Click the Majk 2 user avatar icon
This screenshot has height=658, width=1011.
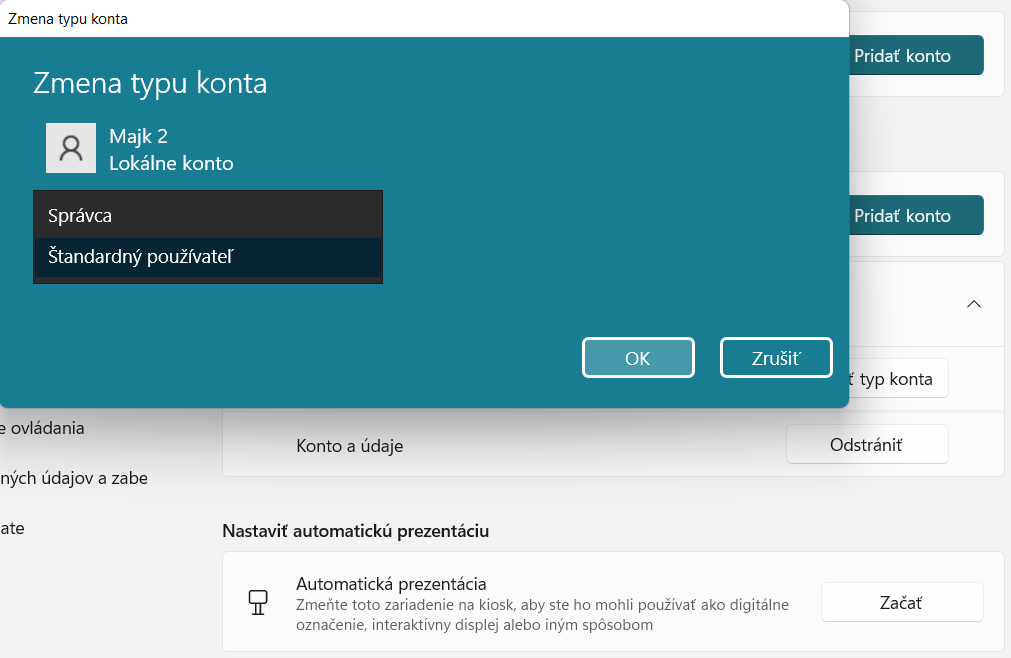click(71, 148)
